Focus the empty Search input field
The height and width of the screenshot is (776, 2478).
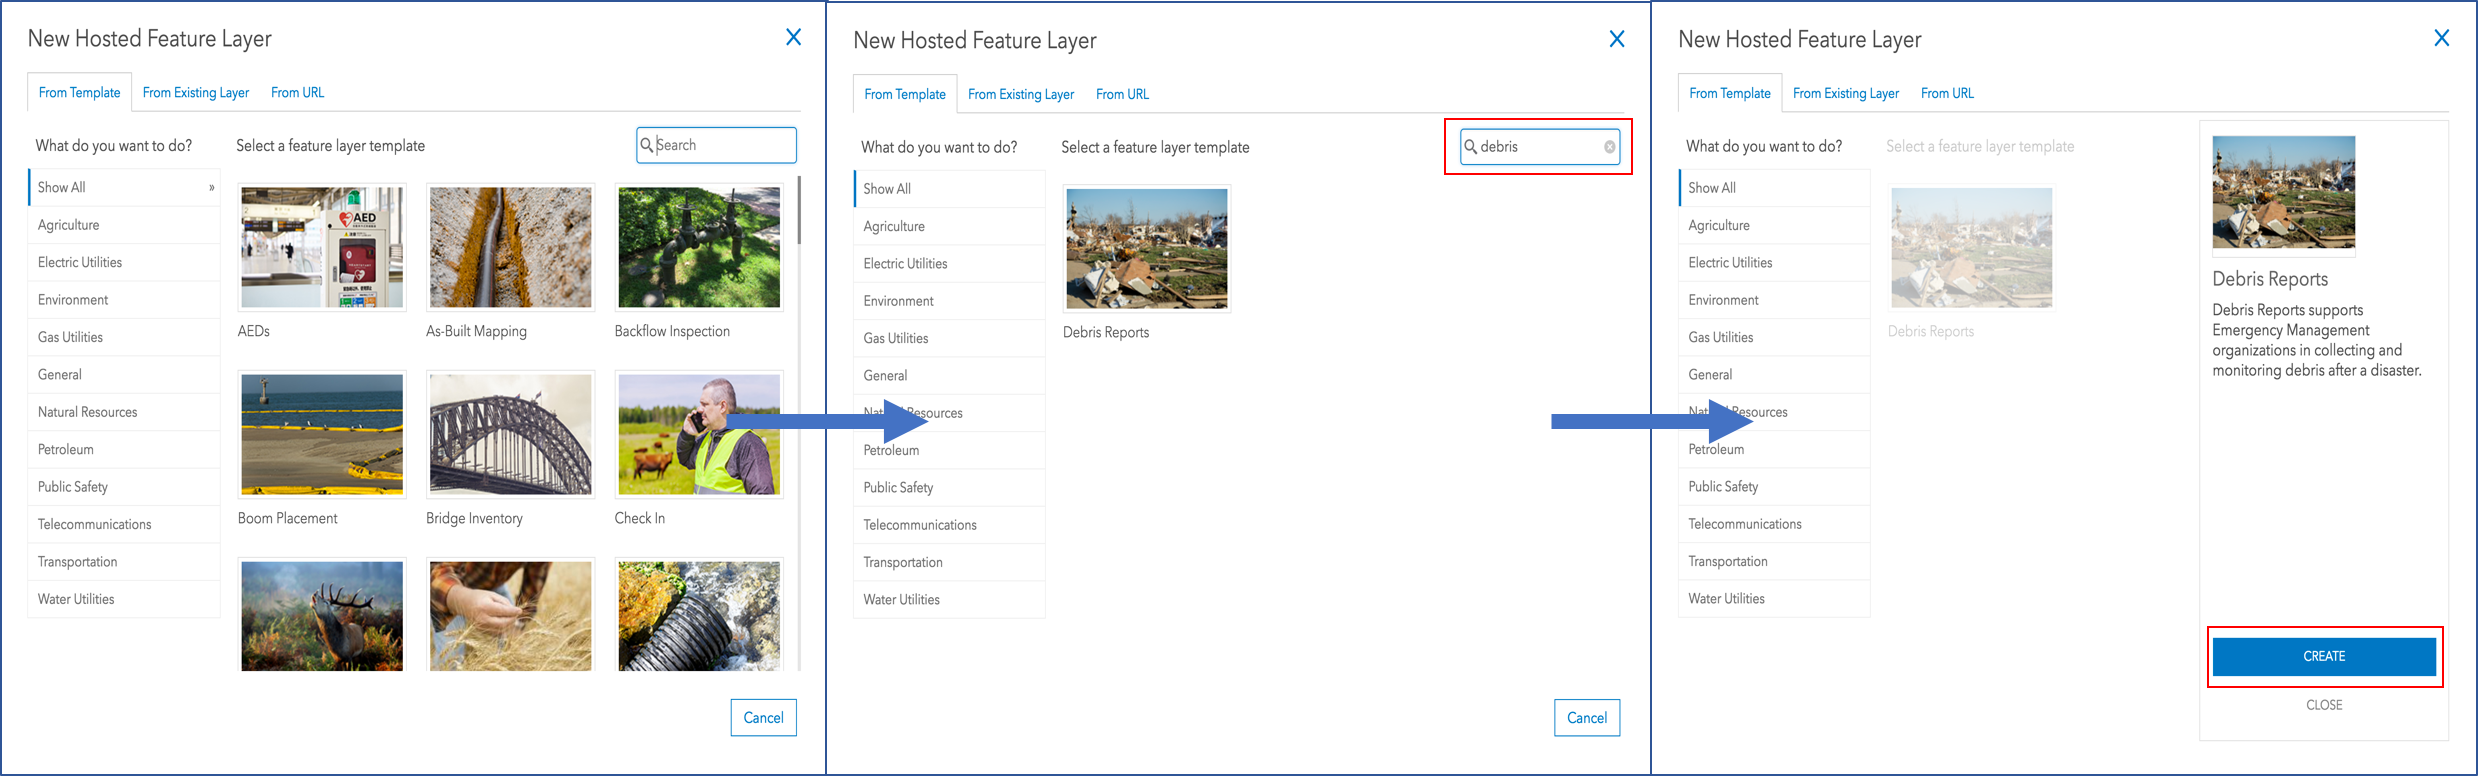pyautogui.click(x=724, y=145)
